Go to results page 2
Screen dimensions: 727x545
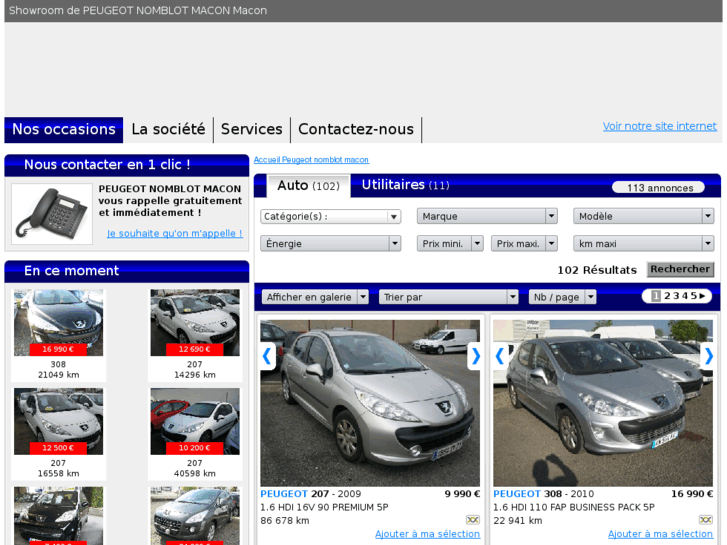667,296
